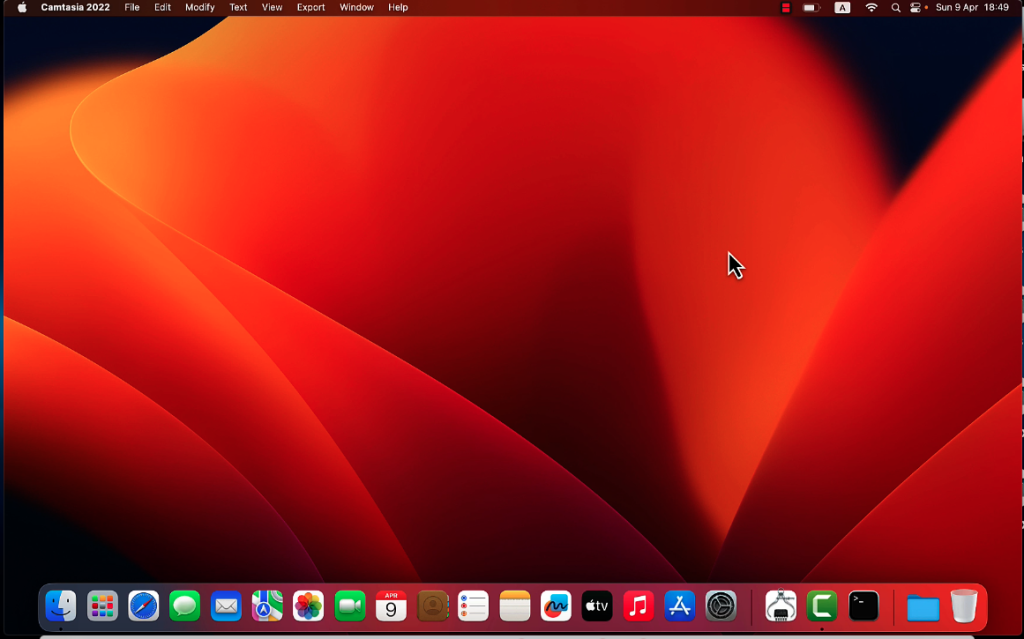Open Launchpad from the Dock
The image size is (1024, 639).
(x=103, y=606)
